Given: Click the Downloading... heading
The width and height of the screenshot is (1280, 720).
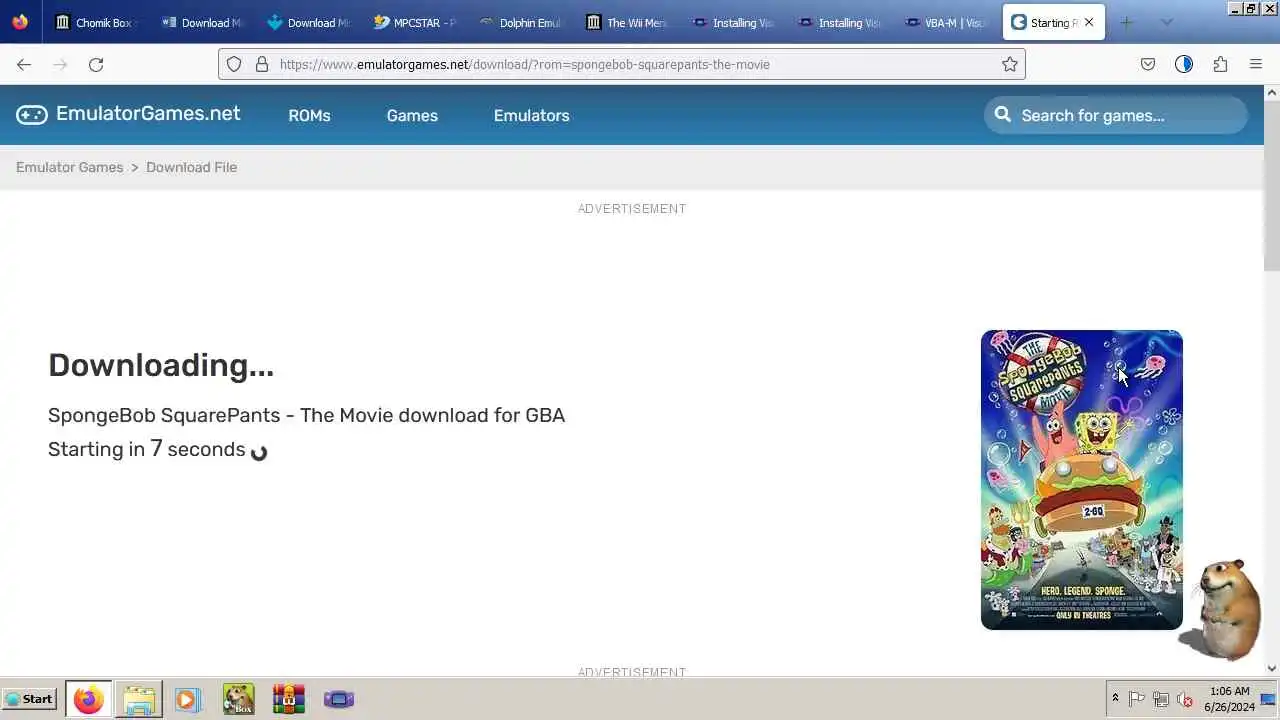Looking at the screenshot, I should click(x=161, y=365).
